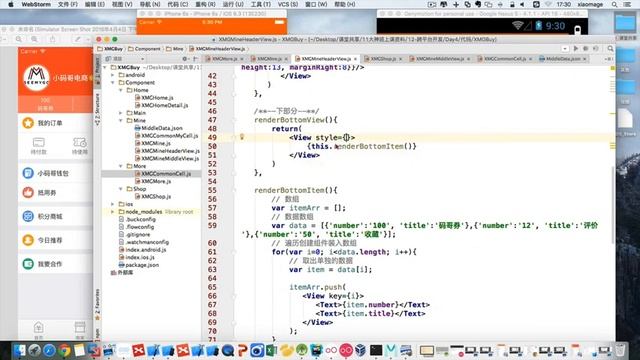640x360 pixels.
Task: Expand the android folder
Action: (113, 75)
